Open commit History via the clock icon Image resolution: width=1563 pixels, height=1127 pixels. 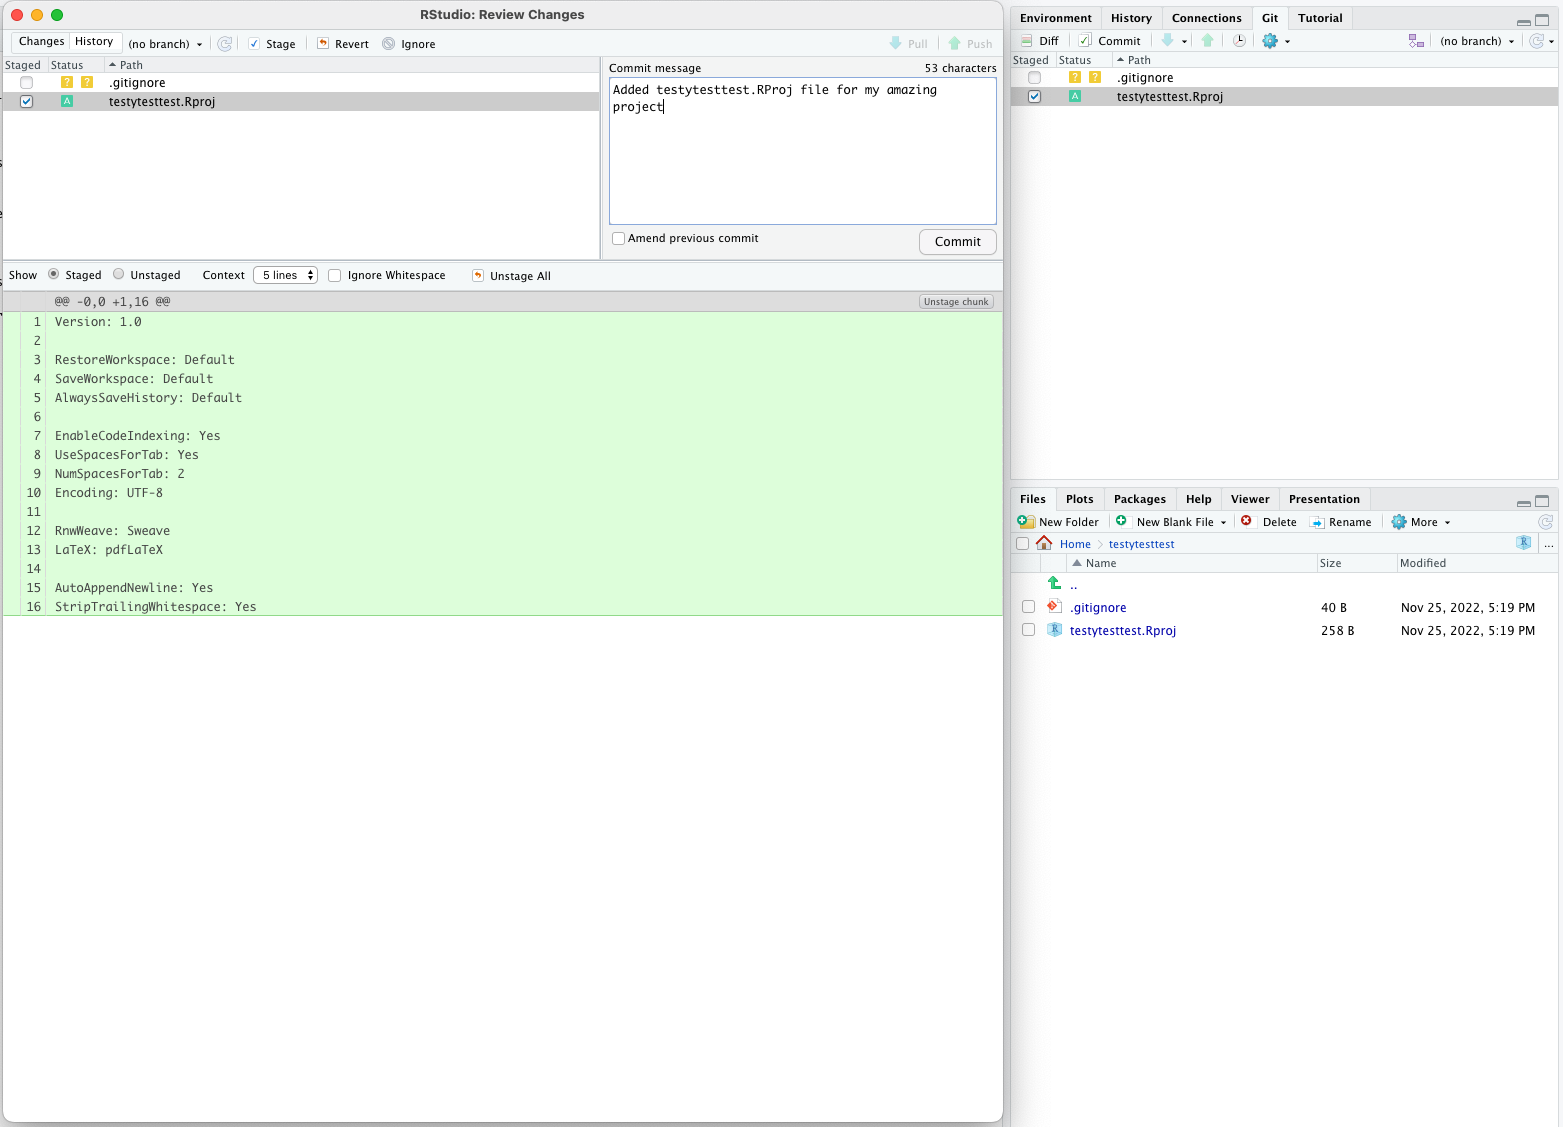click(x=1238, y=40)
